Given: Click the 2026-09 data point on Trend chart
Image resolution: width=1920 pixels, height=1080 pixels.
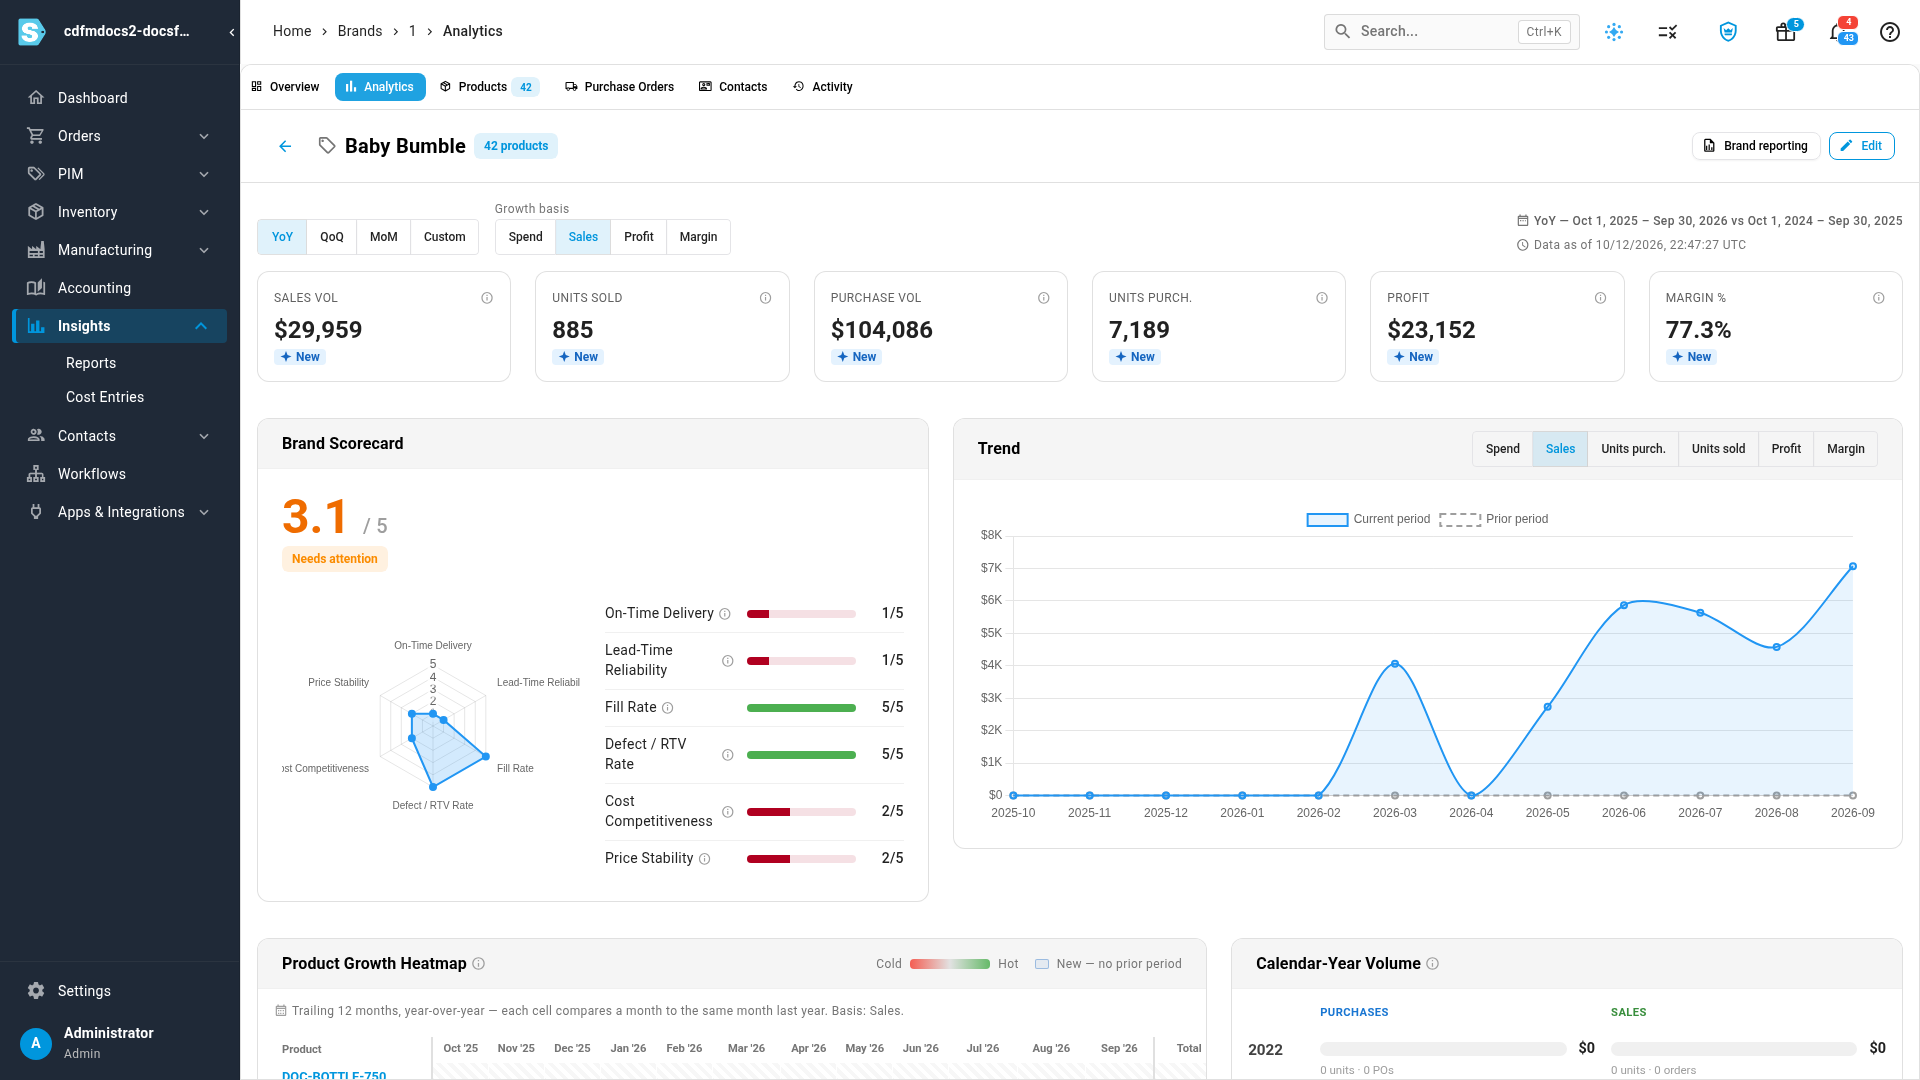Looking at the screenshot, I should 1852,567.
